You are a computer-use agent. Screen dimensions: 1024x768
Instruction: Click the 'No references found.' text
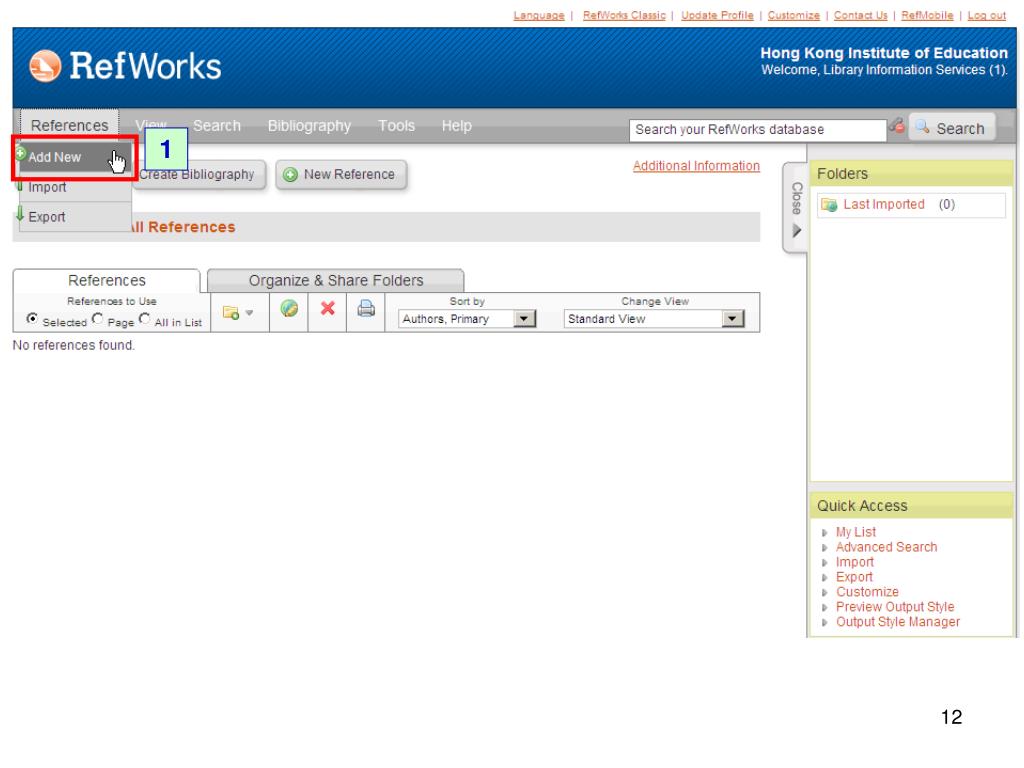point(74,345)
